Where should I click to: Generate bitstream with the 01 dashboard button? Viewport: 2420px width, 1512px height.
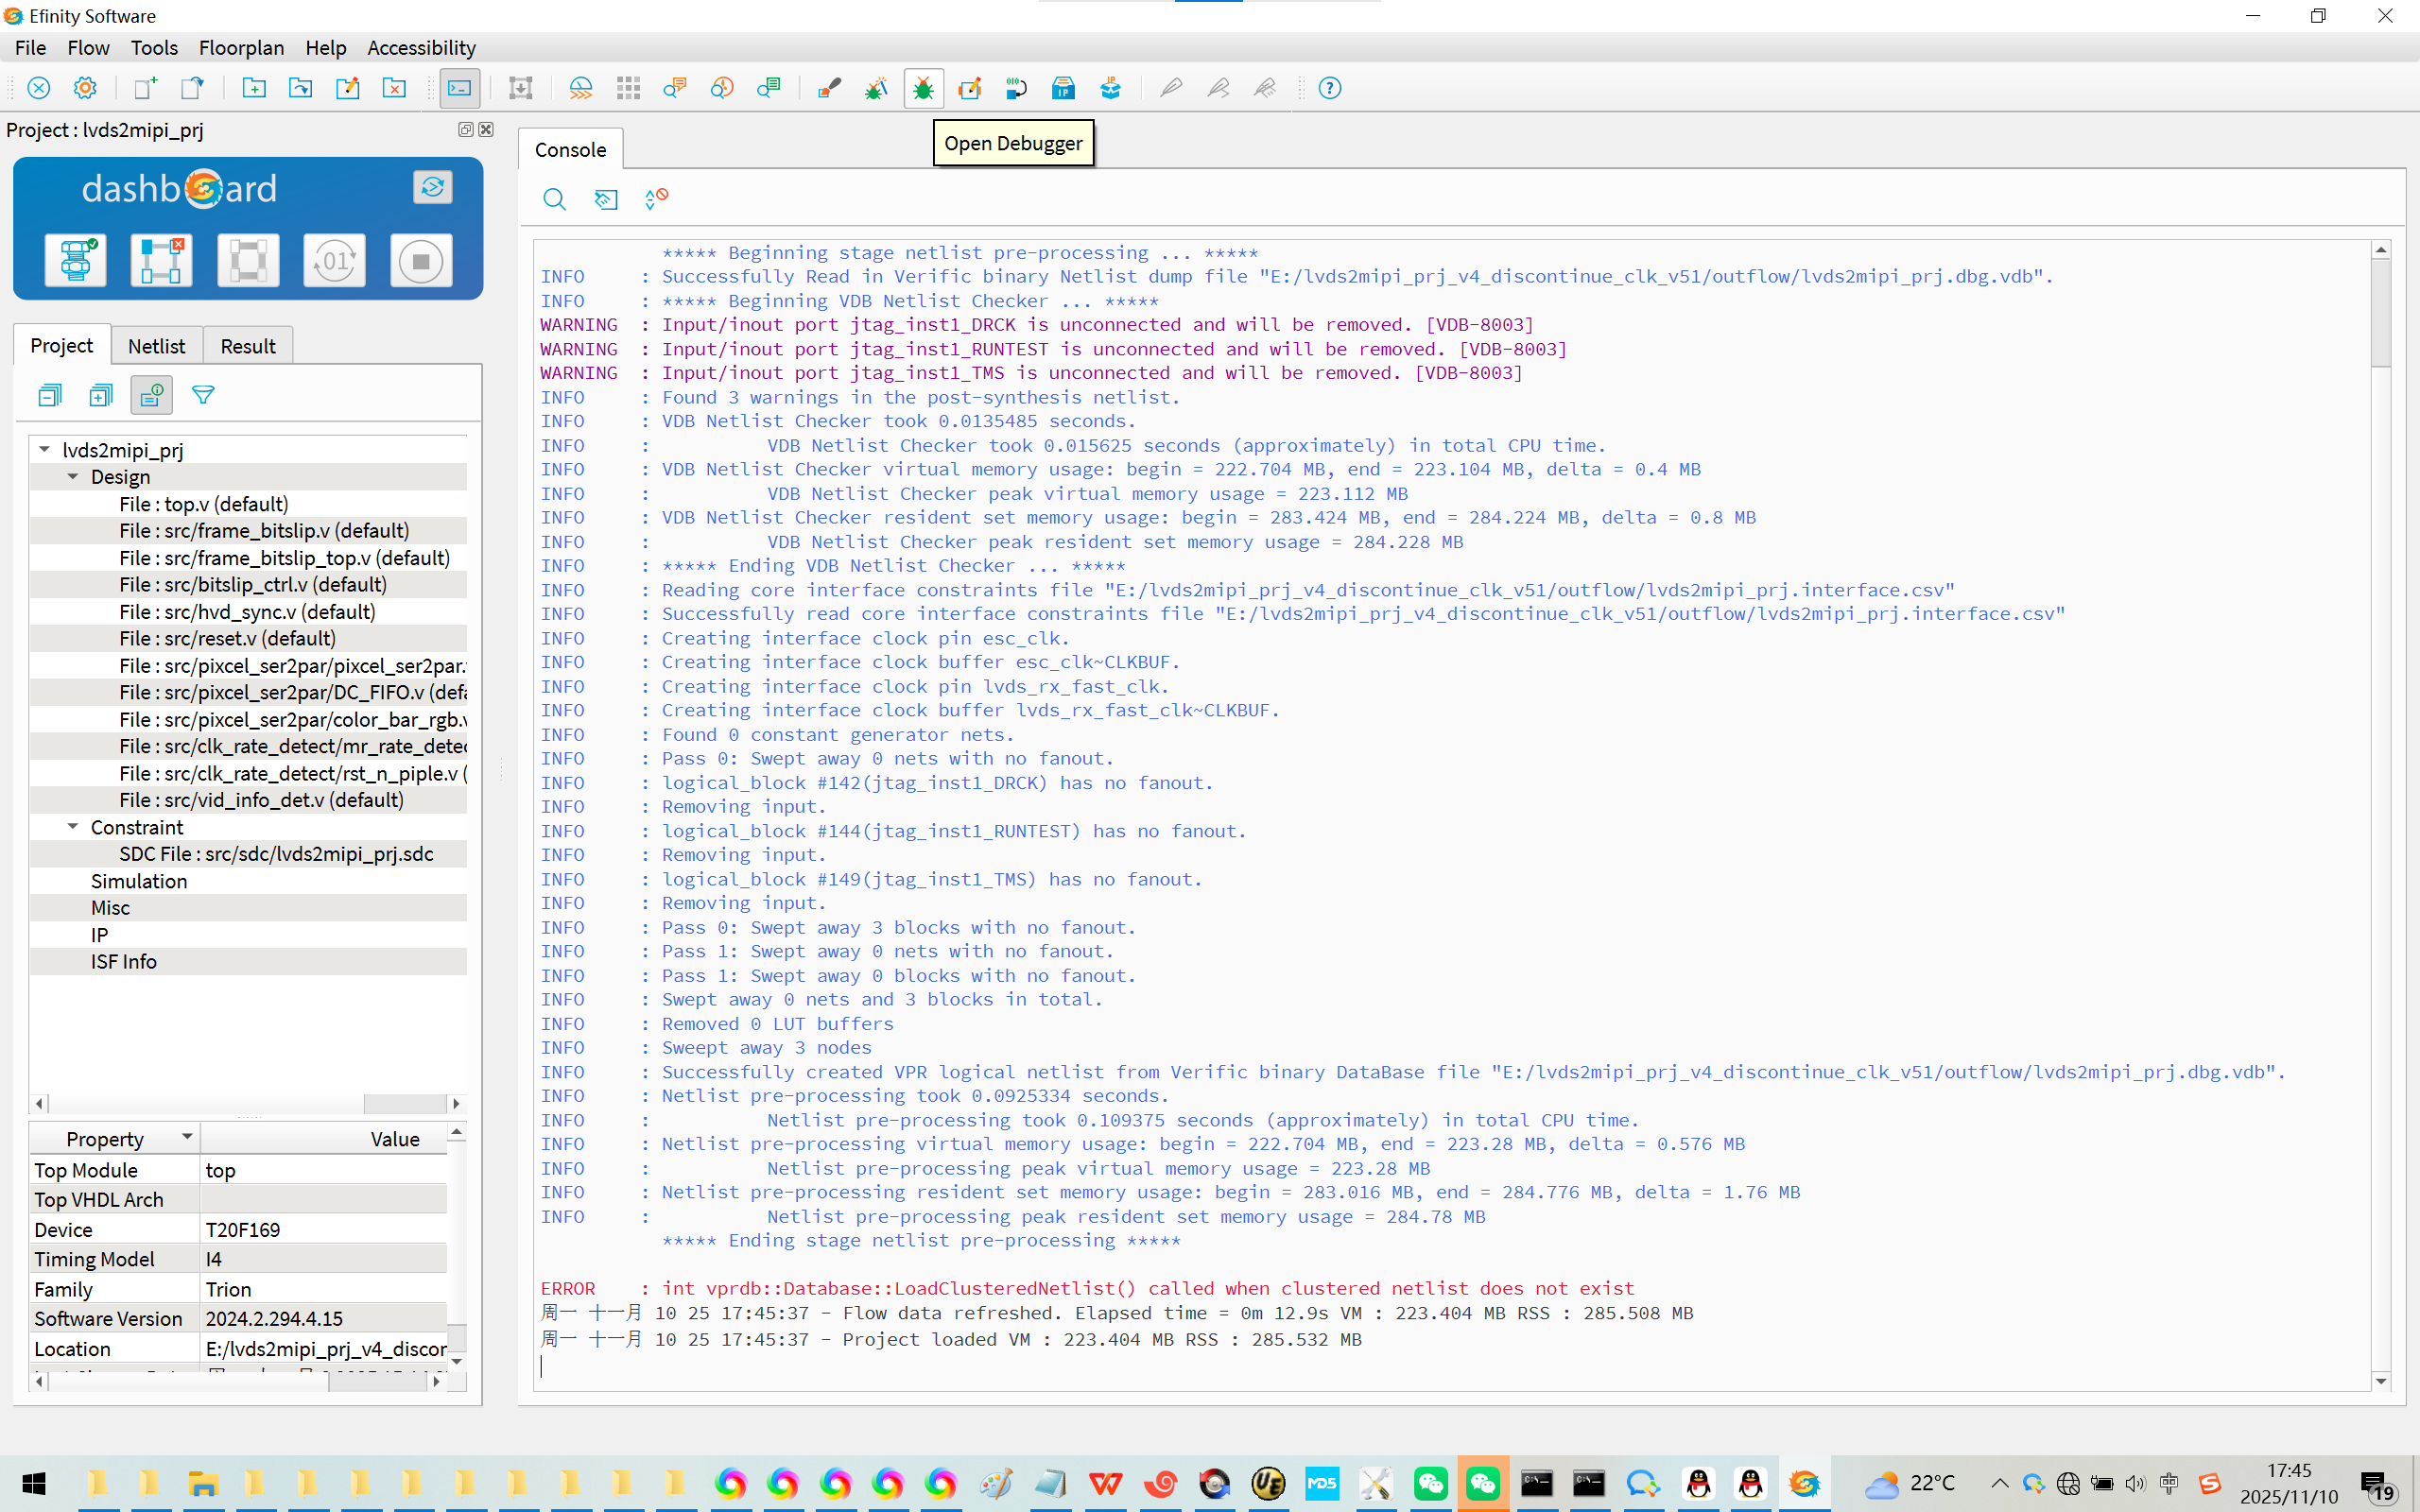[334, 261]
